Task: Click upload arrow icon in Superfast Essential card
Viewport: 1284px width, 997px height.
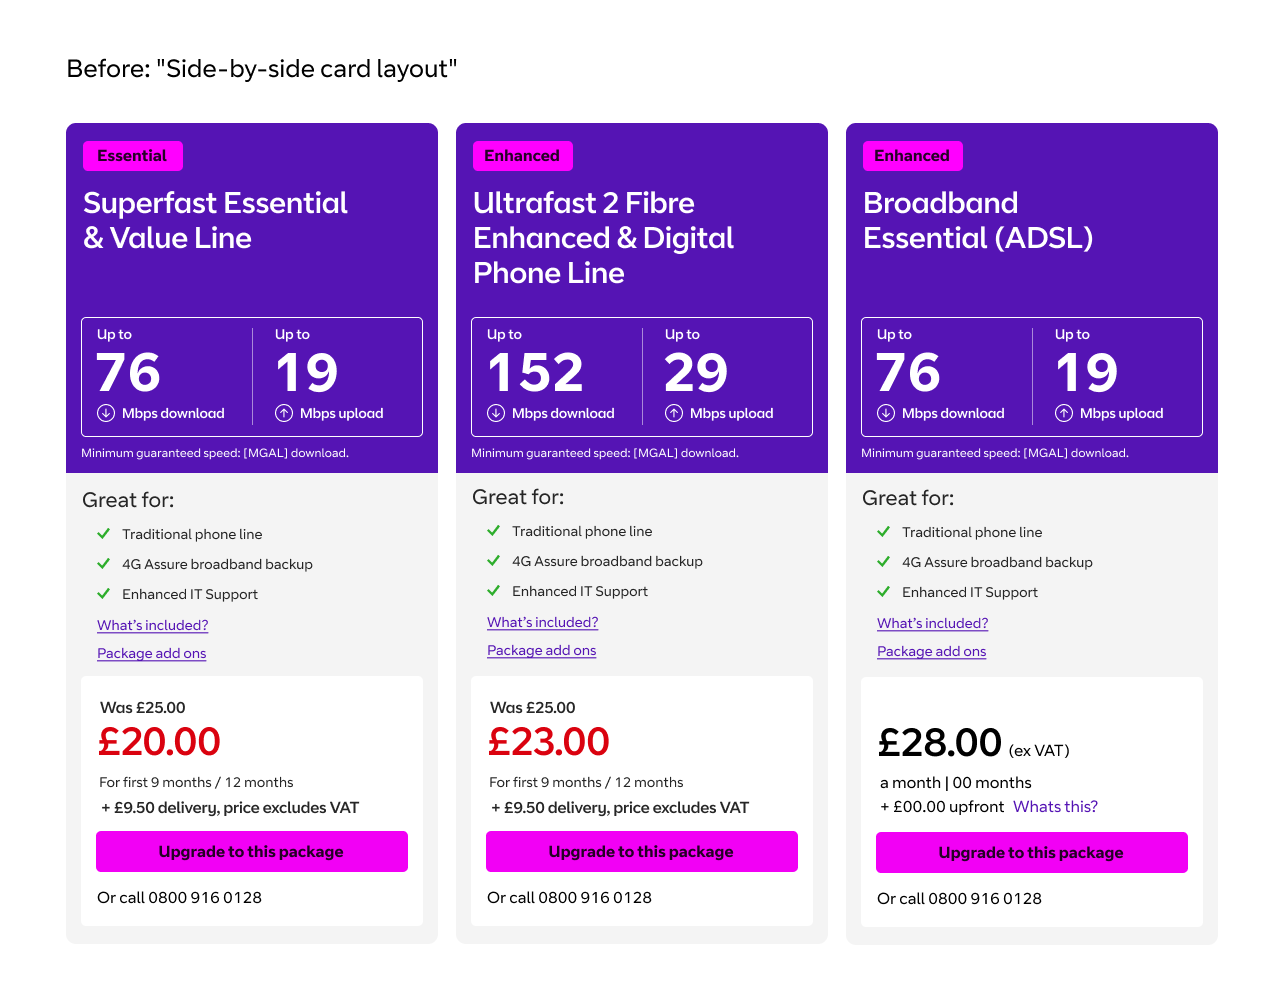Action: (284, 413)
